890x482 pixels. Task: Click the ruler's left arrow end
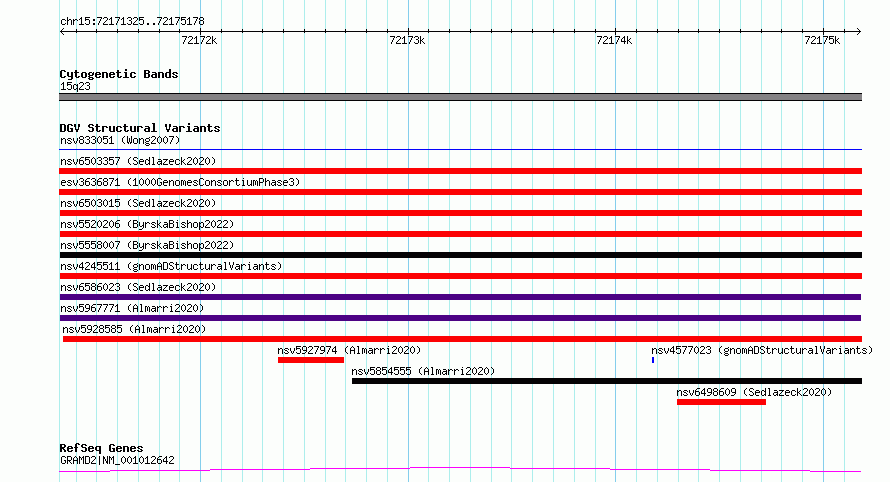(x=62, y=32)
